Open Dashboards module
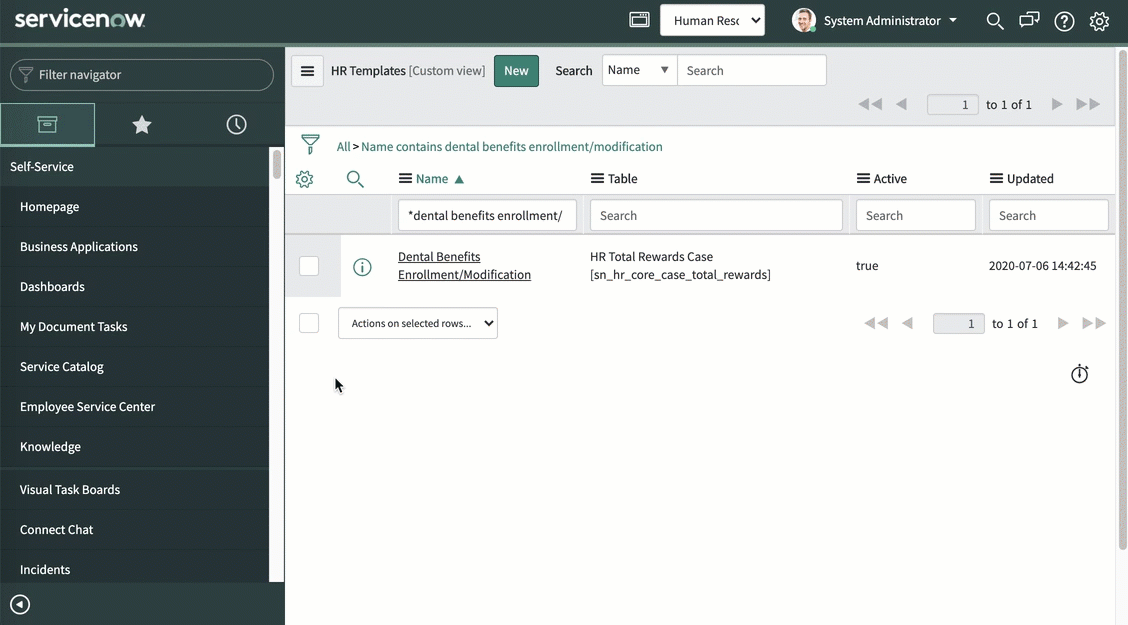 tap(52, 286)
